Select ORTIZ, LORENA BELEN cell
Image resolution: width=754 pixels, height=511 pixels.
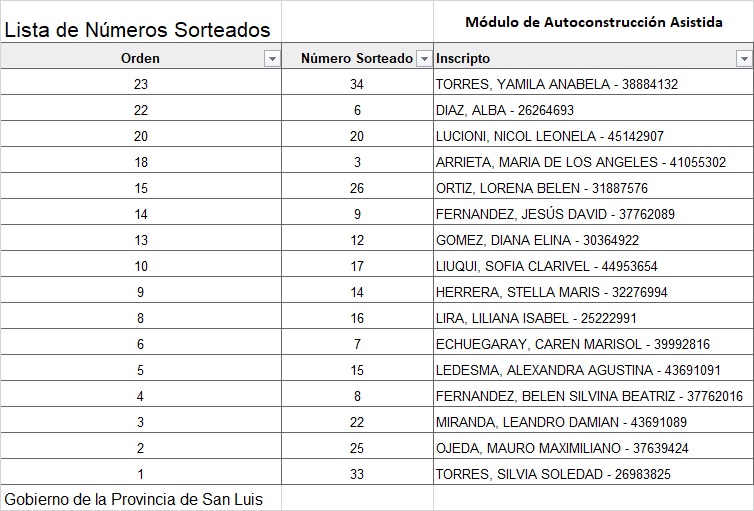(x=542, y=188)
